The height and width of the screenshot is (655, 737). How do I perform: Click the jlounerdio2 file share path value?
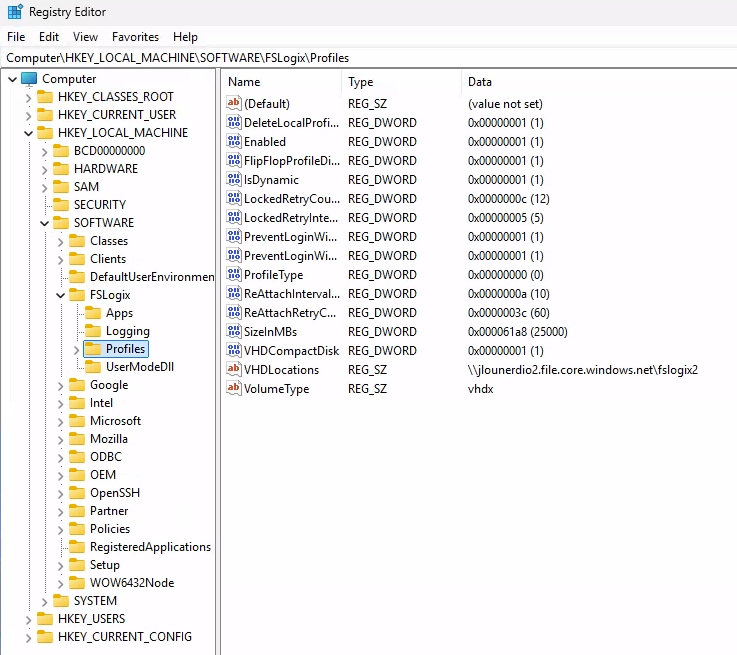(x=582, y=370)
